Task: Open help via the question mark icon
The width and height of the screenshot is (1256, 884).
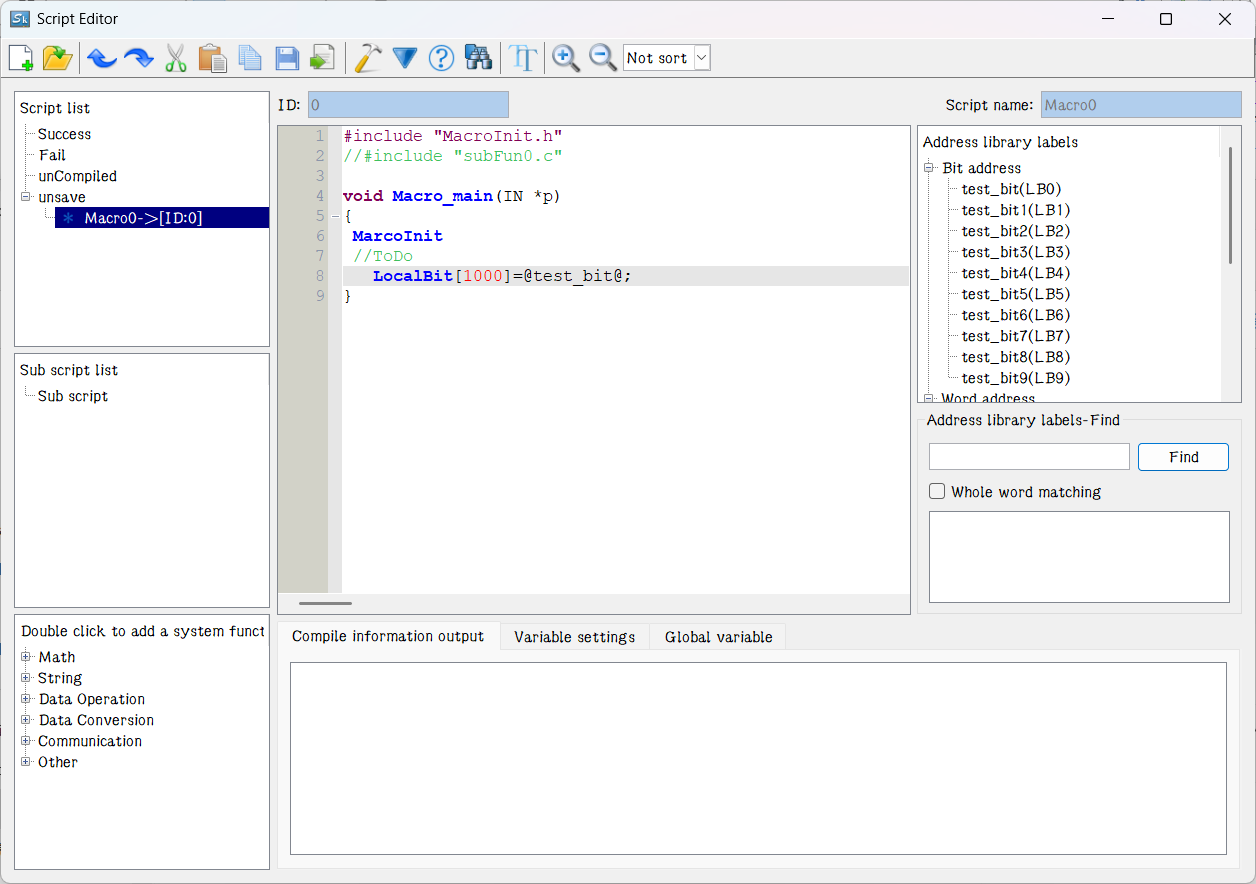Action: pyautogui.click(x=441, y=58)
